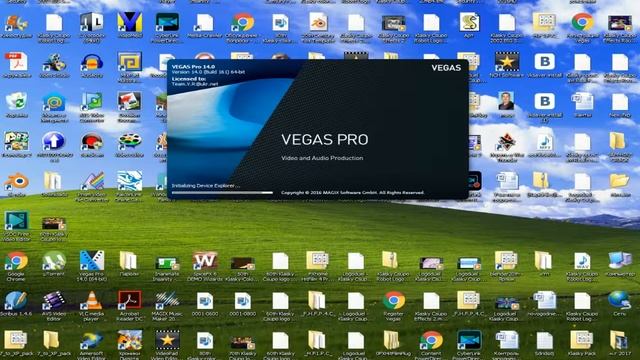This screenshot has width=640, height=360.
Task: Click the Пароли folder
Action: coord(128,261)
